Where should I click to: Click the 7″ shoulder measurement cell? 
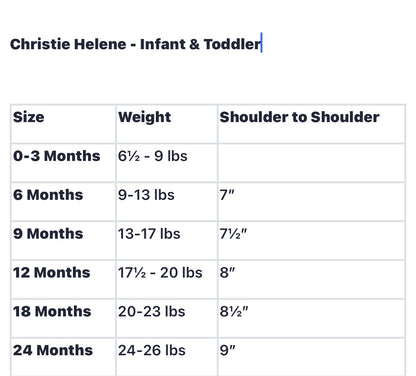point(311,202)
